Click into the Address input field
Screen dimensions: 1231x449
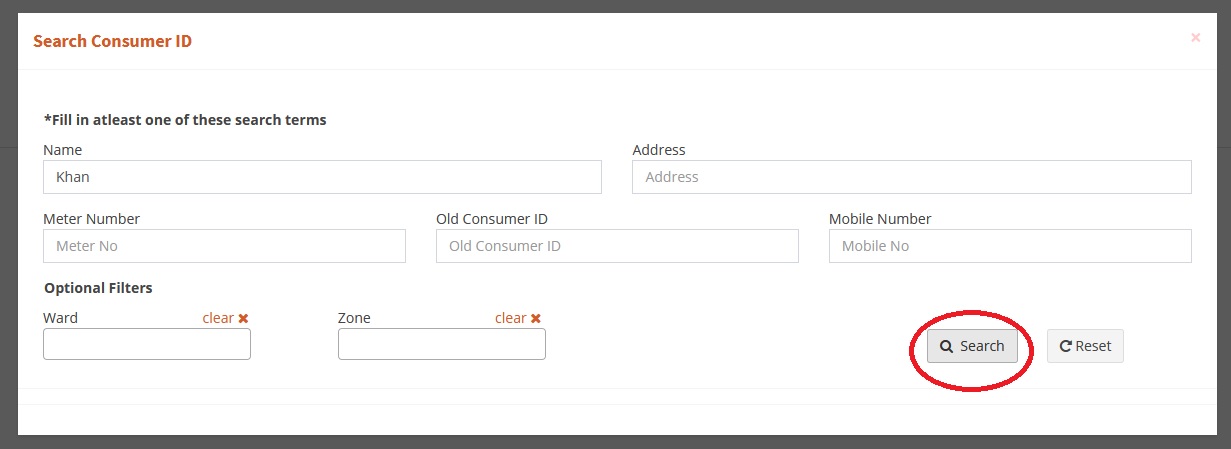click(911, 177)
